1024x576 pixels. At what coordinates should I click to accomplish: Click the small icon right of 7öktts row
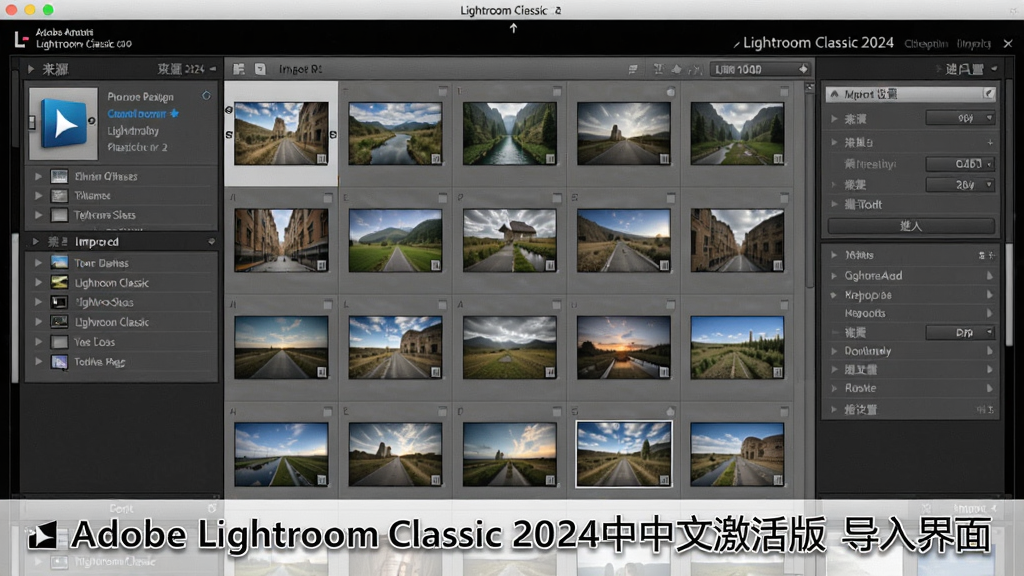click(986, 255)
